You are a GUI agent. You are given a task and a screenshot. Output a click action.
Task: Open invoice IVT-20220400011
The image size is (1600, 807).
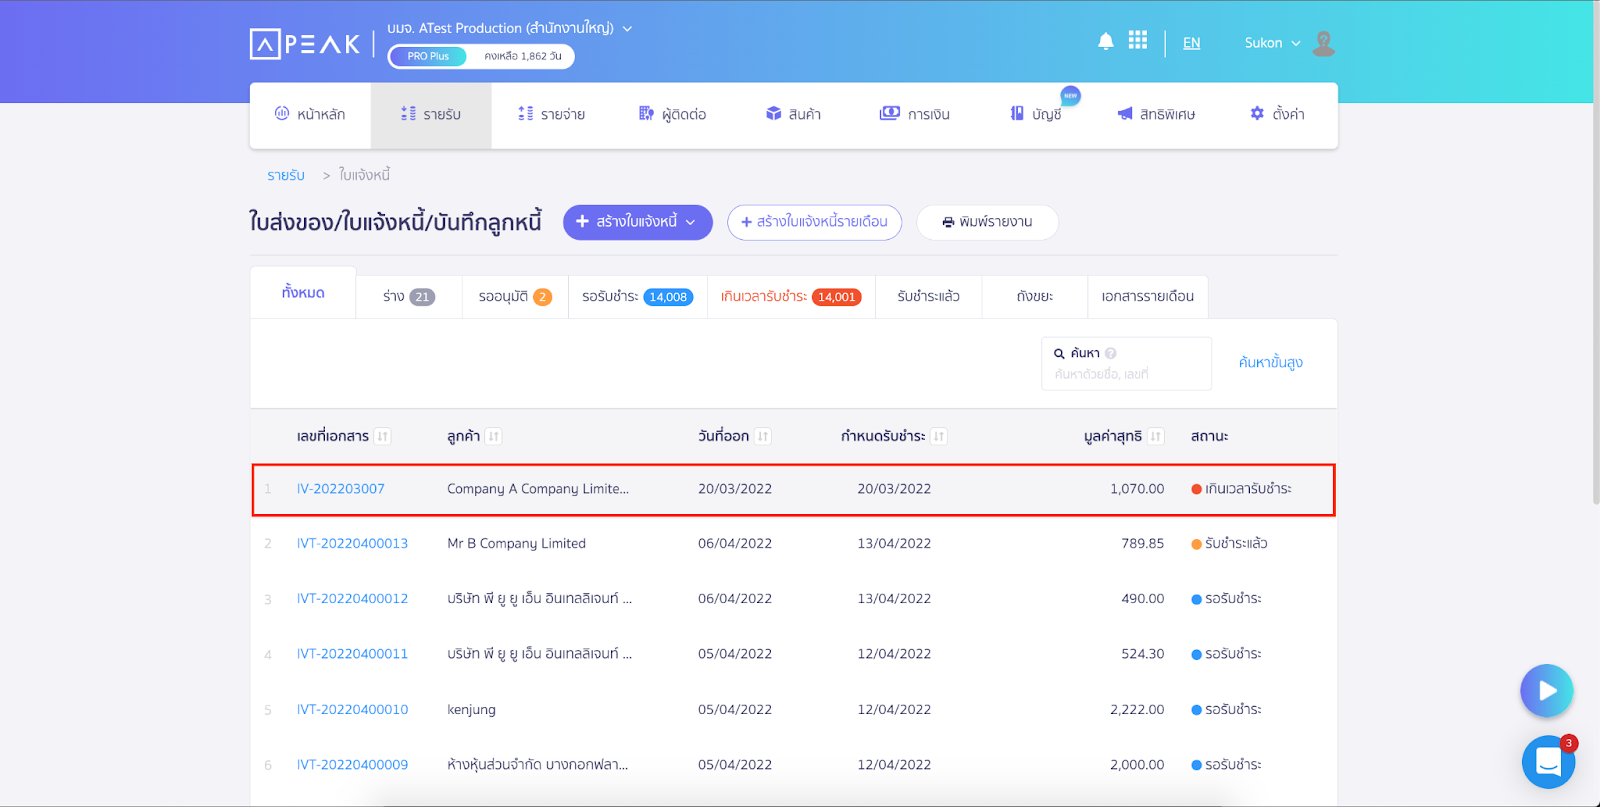pos(352,654)
